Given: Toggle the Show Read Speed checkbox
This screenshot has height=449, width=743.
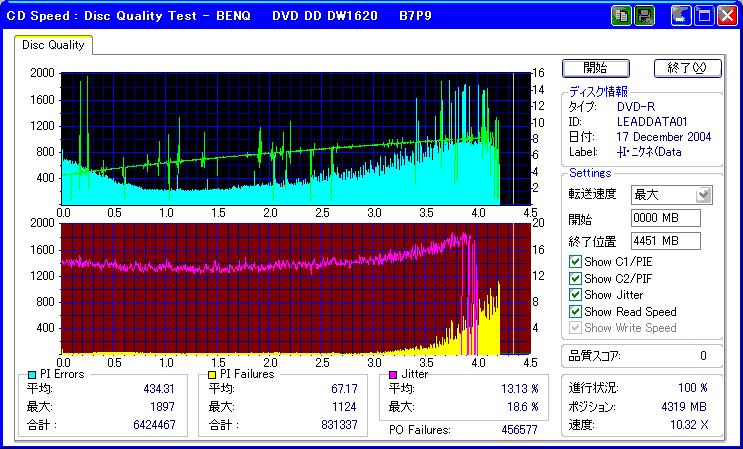Looking at the screenshot, I should [575, 312].
